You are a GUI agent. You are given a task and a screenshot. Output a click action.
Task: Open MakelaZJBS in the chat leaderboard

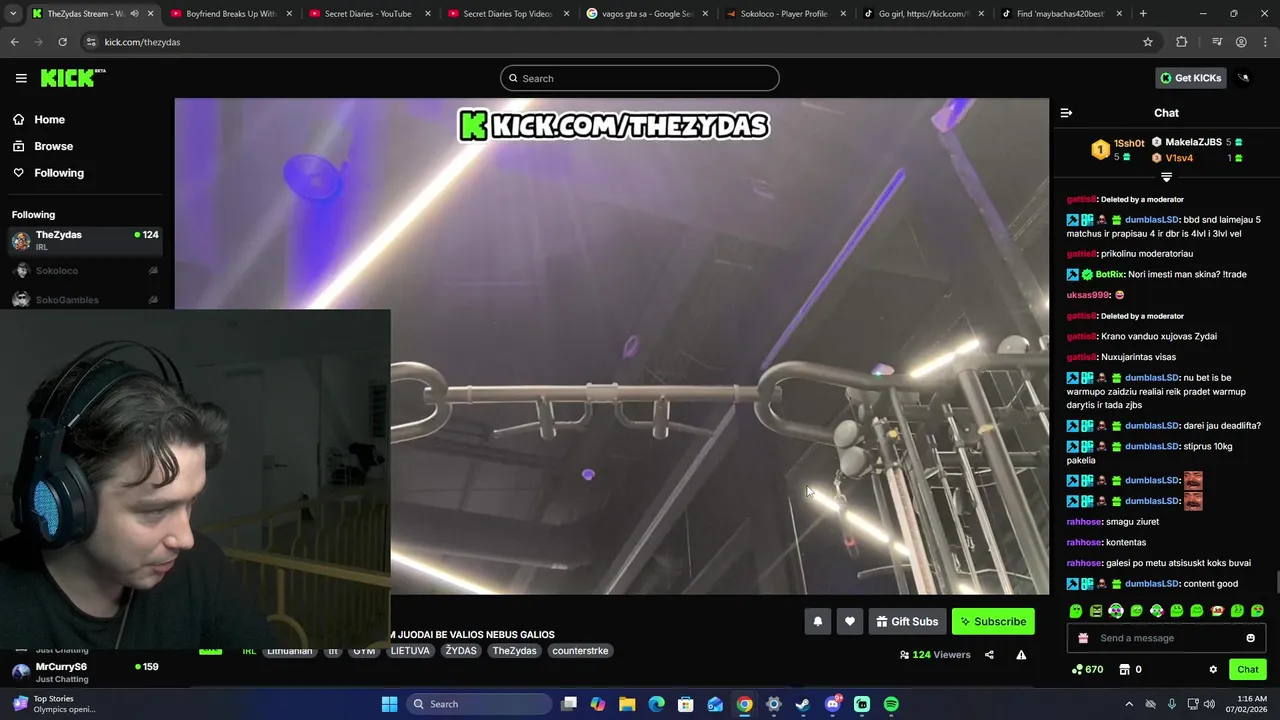[x=1193, y=142]
